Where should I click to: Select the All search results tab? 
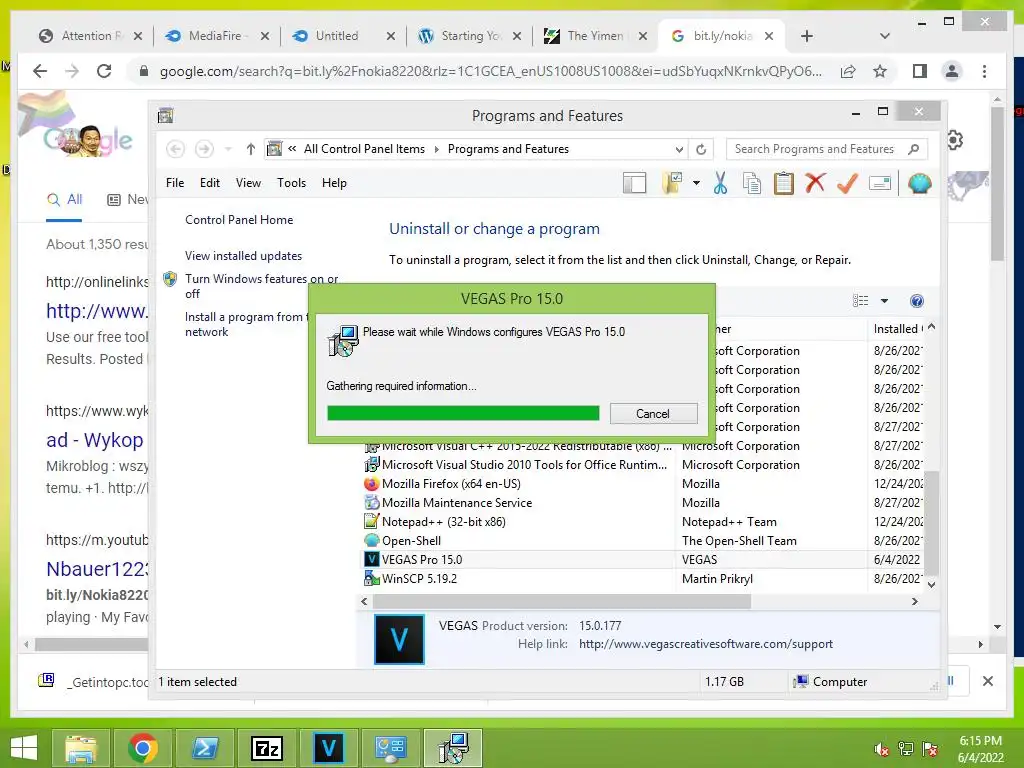[65, 200]
